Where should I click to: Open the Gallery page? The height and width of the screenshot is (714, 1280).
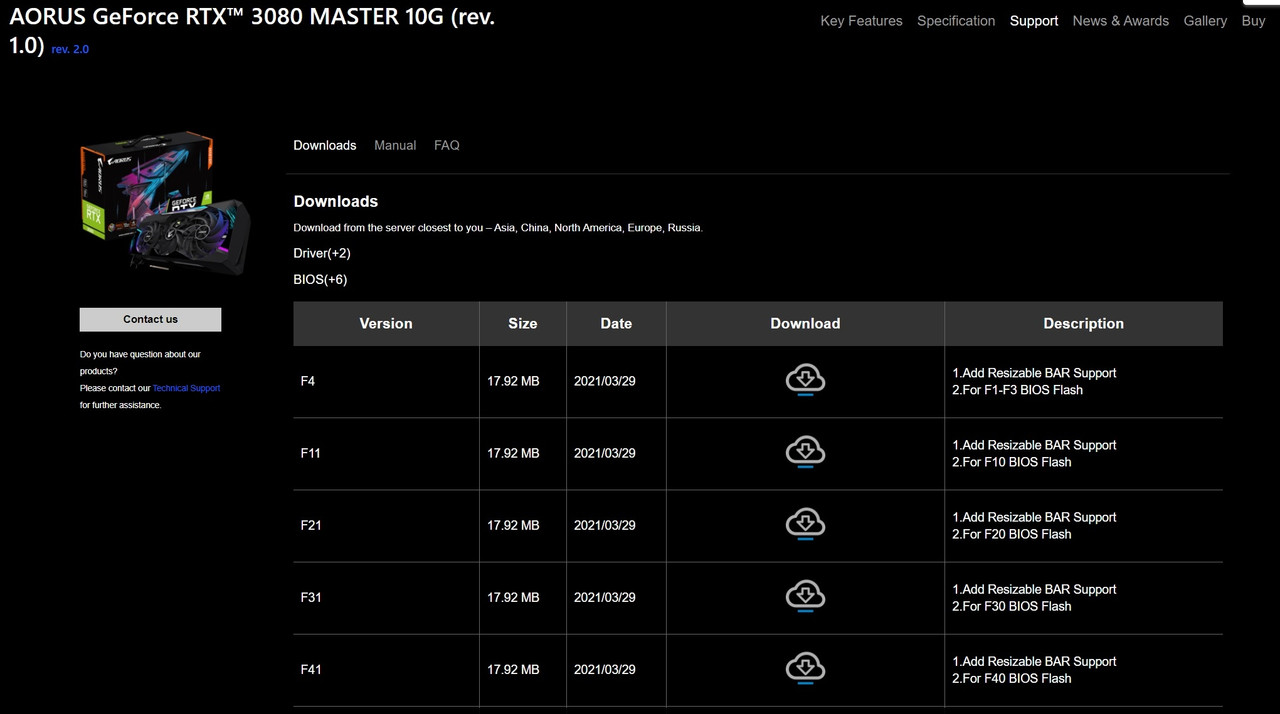pos(1205,21)
